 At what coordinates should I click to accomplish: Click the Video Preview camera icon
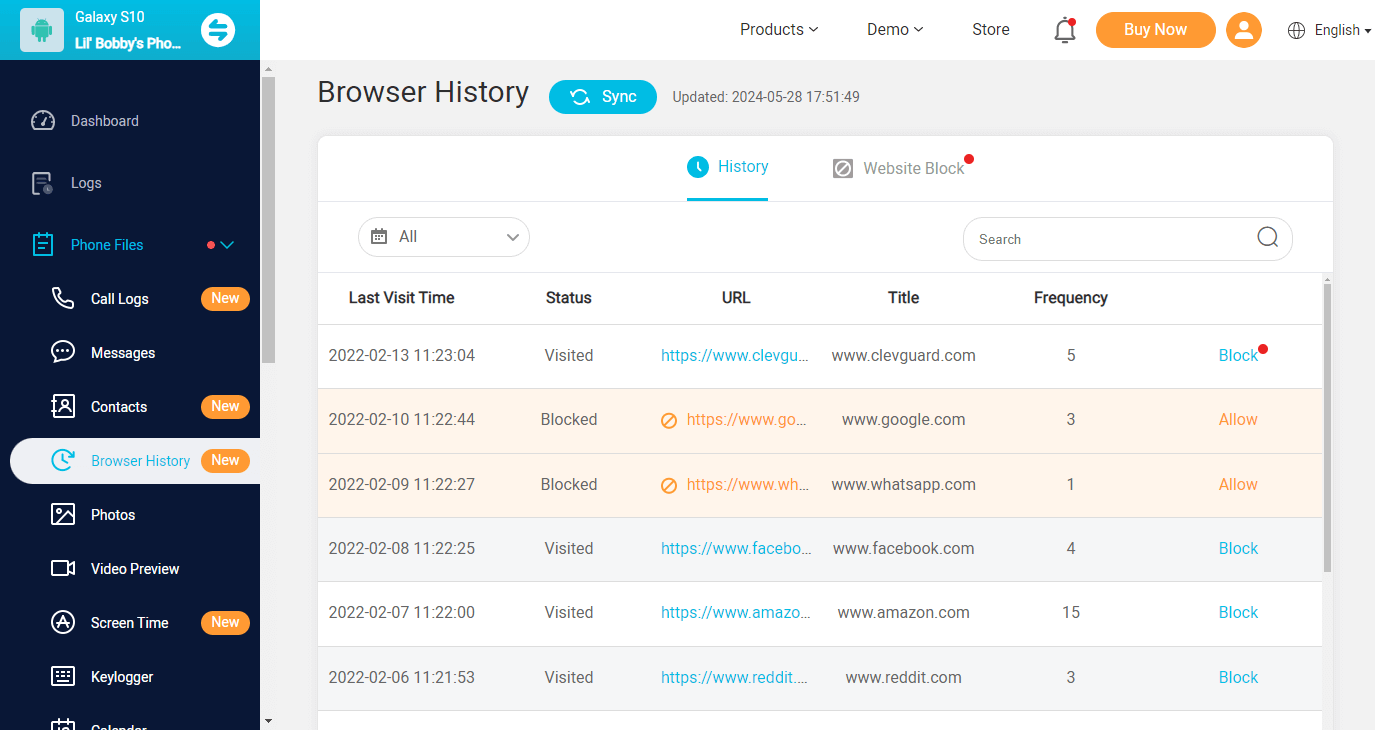pos(63,568)
